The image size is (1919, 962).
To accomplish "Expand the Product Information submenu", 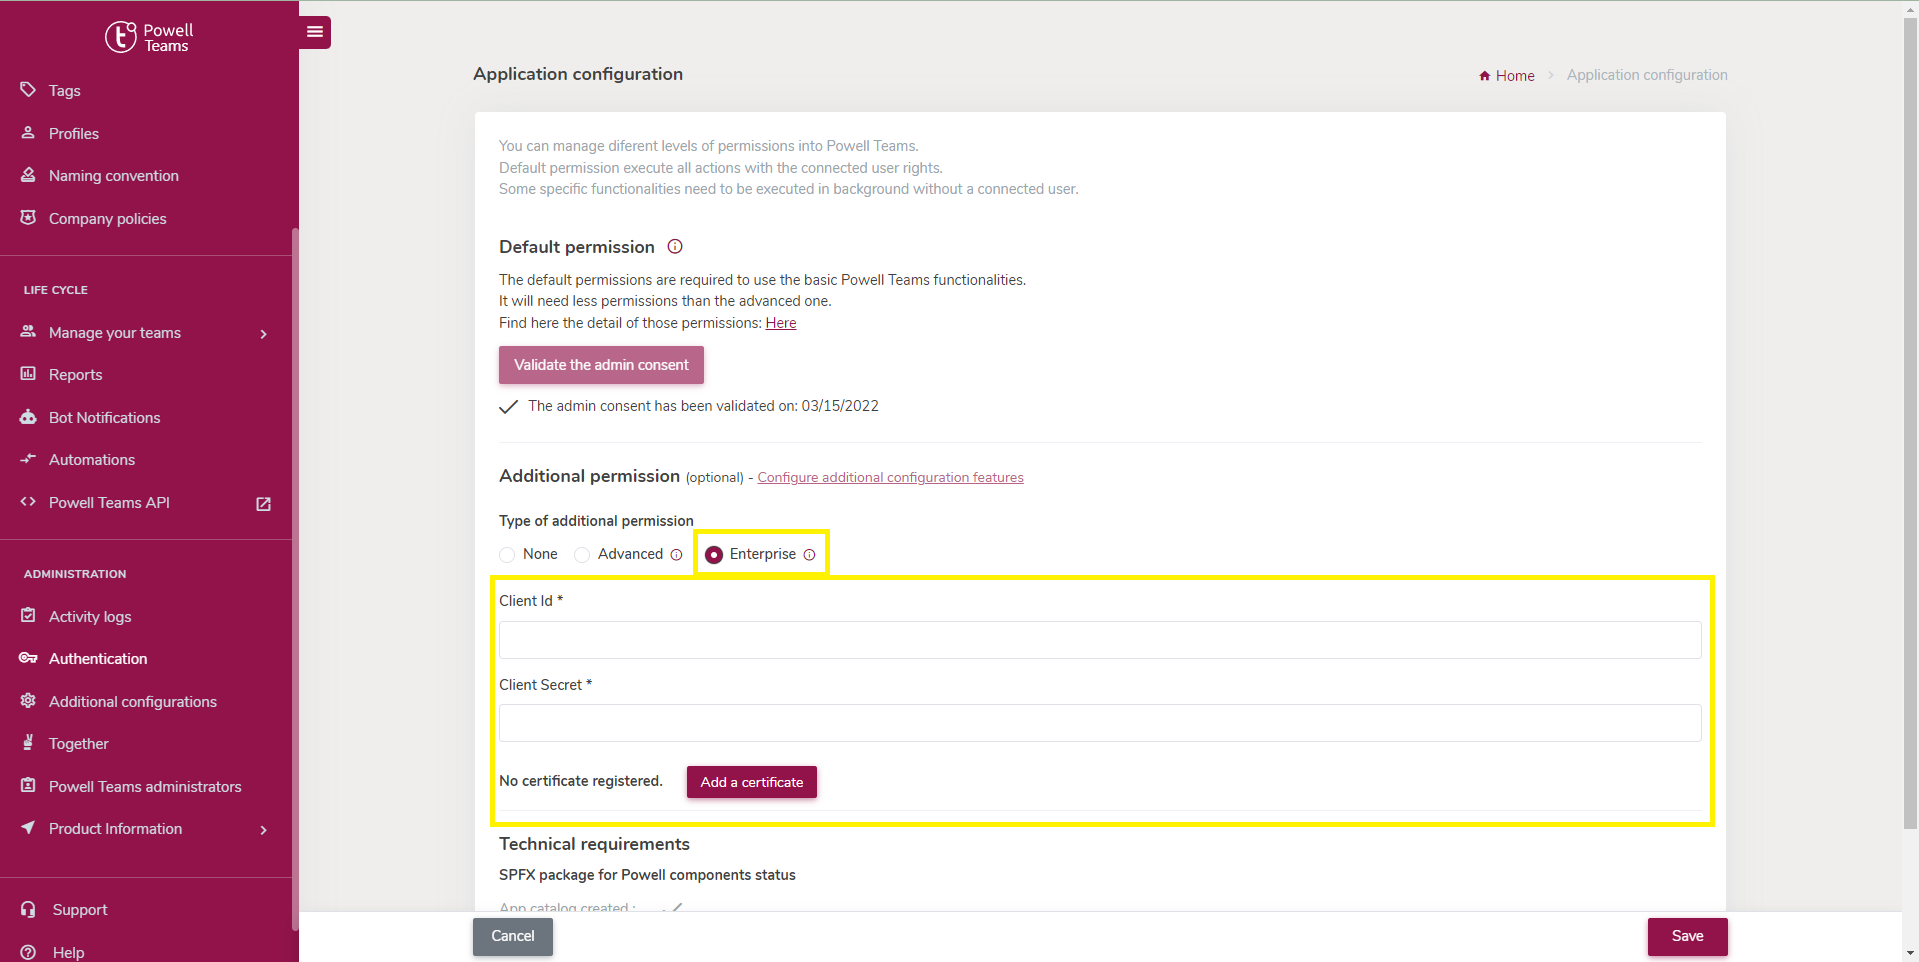I will pos(263,829).
